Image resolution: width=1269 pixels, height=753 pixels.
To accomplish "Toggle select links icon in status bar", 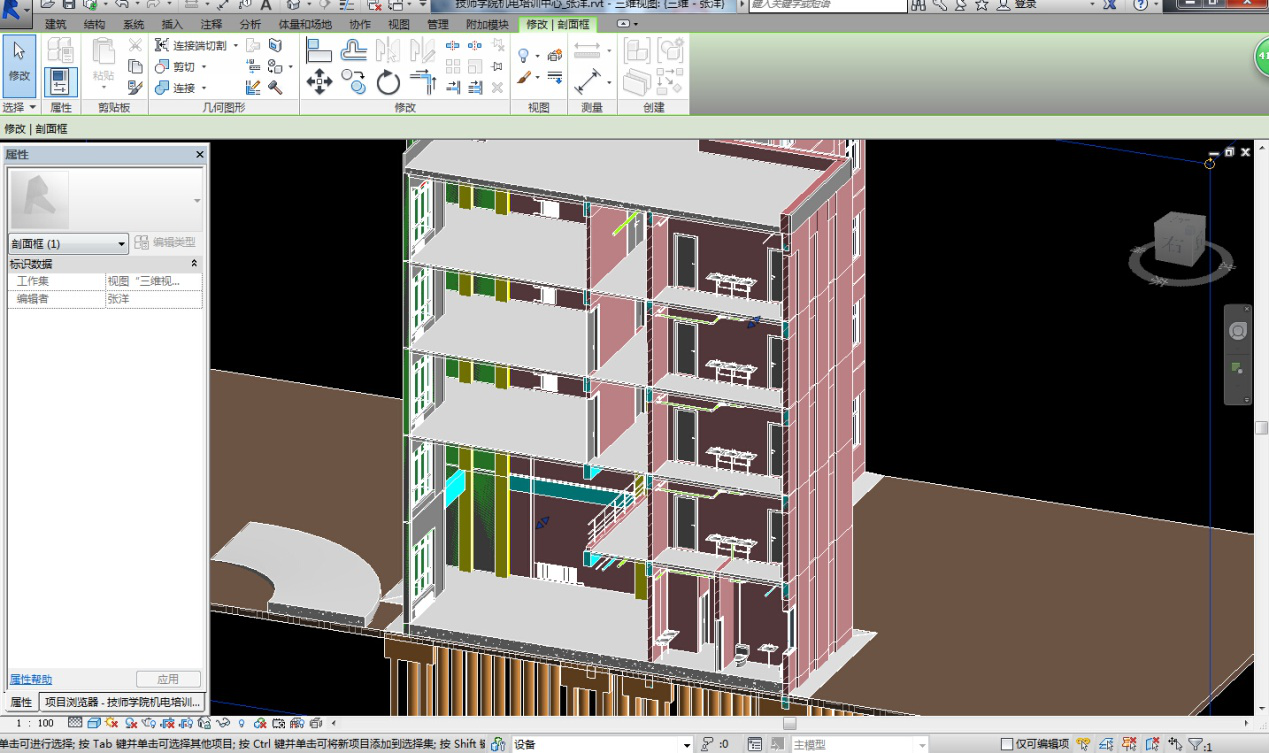I will coord(1083,744).
